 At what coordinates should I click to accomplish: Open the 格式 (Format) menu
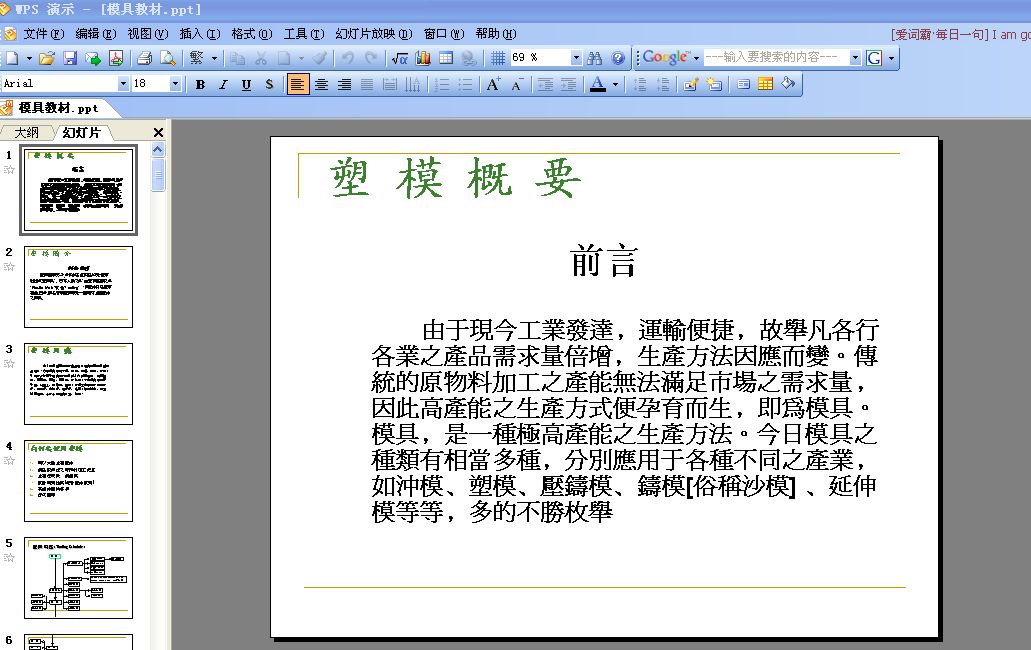(251, 34)
